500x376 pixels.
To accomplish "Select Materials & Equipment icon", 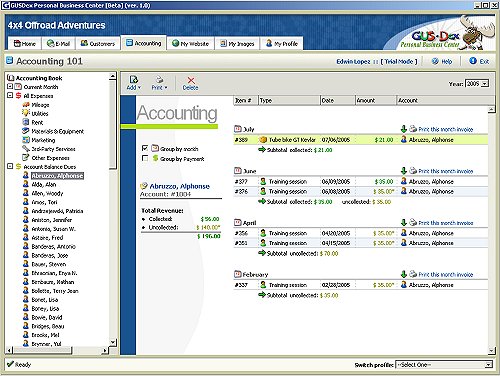I will click(x=26, y=131).
